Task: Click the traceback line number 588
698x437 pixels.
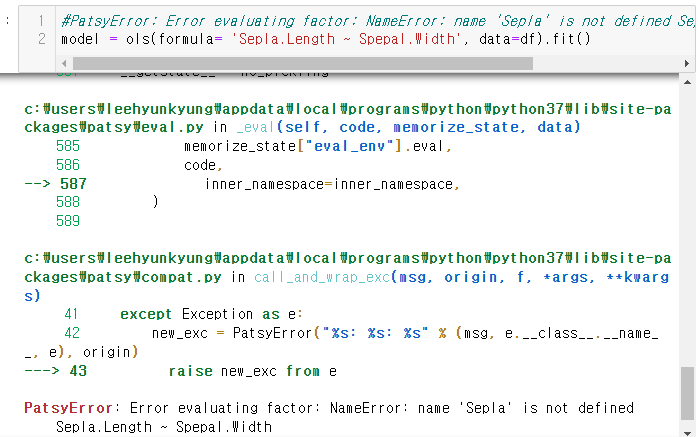Action: point(68,202)
